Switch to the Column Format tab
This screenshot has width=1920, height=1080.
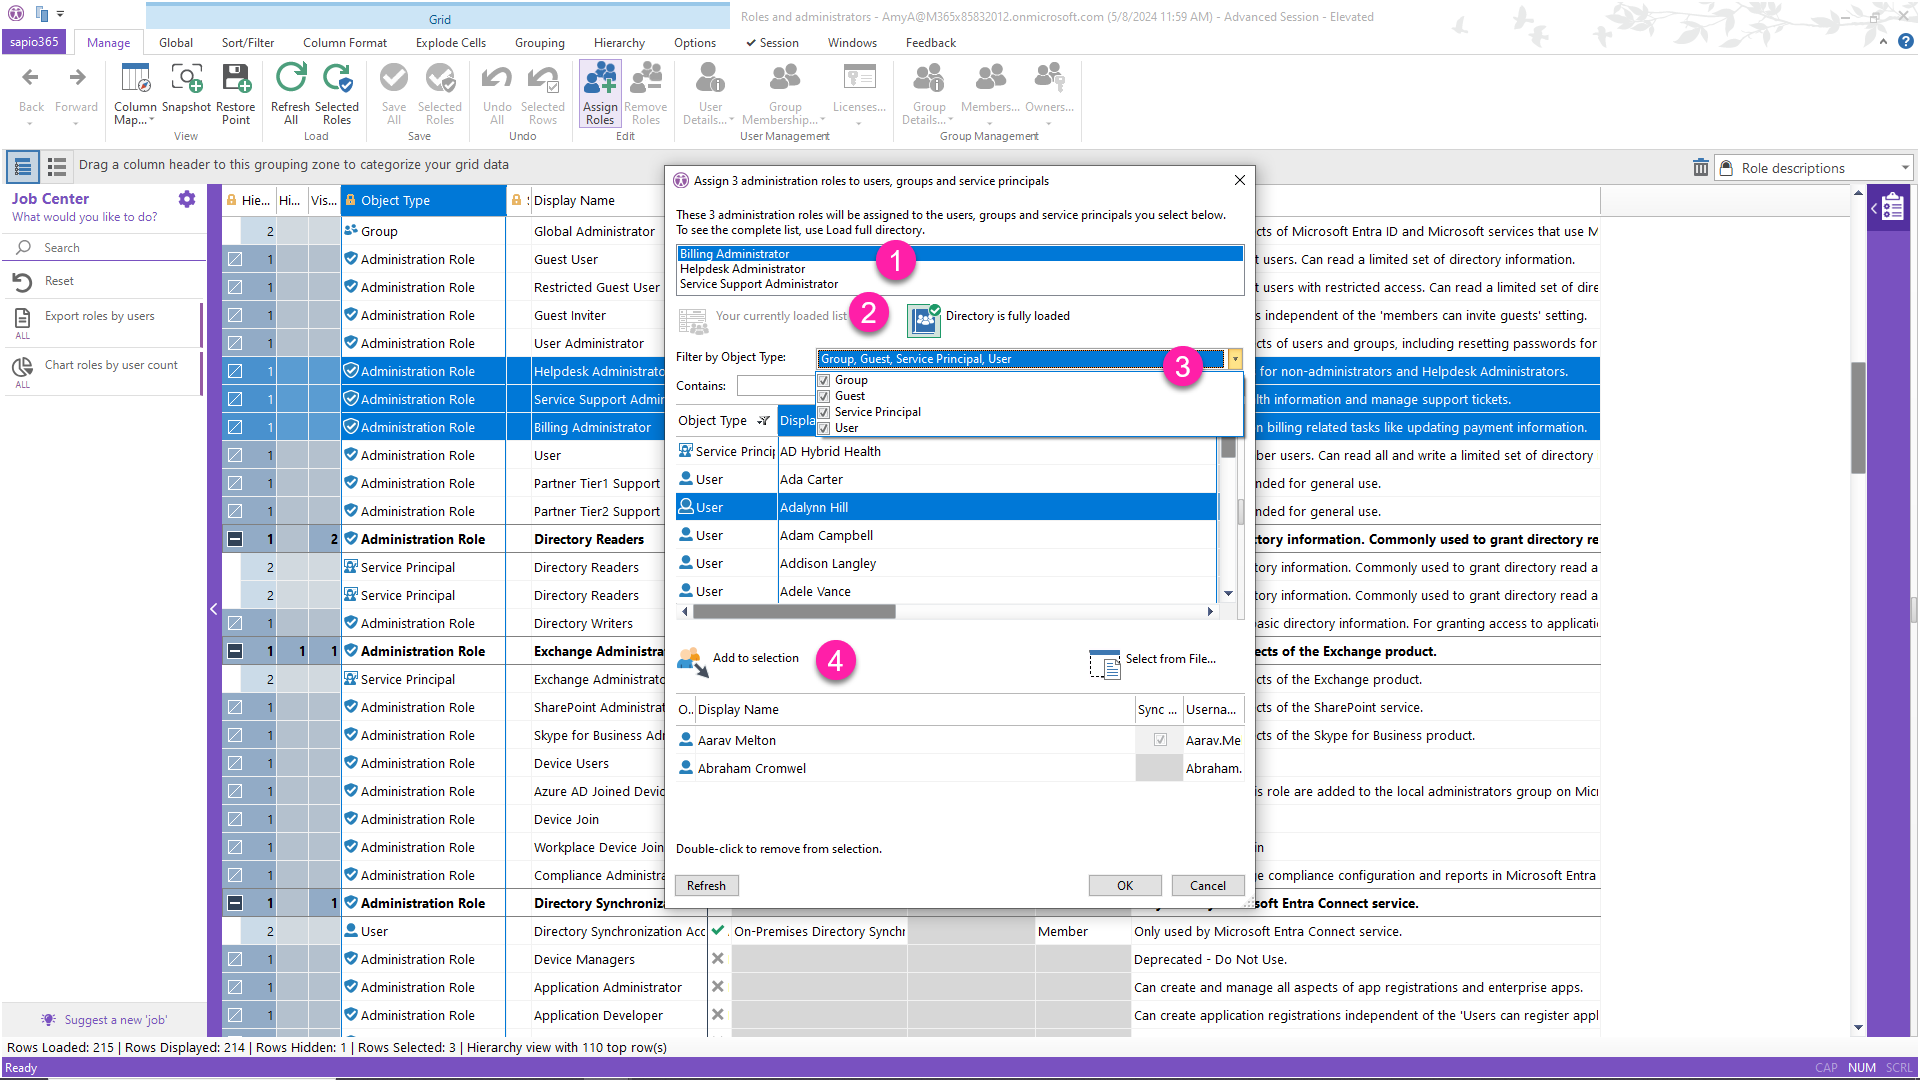coord(345,43)
